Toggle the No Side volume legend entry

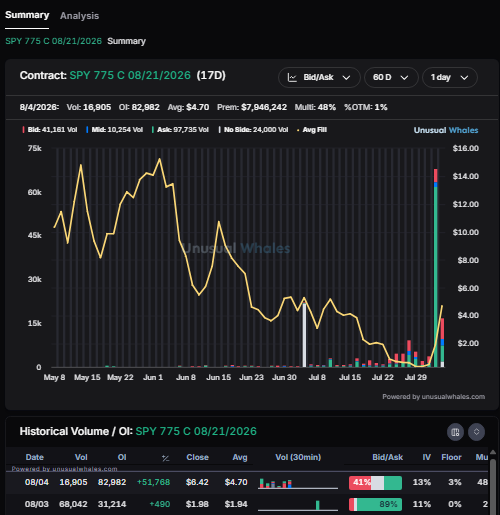pos(253,130)
